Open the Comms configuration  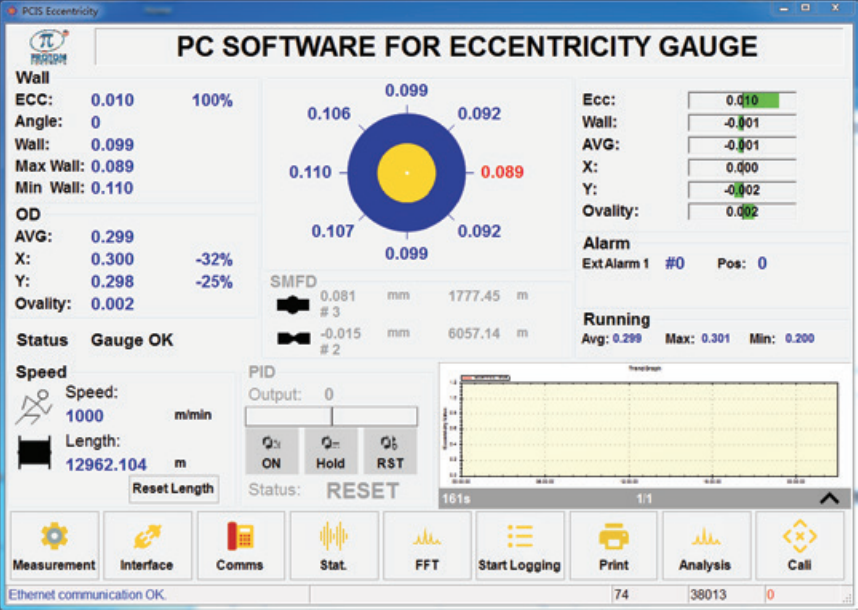point(240,545)
